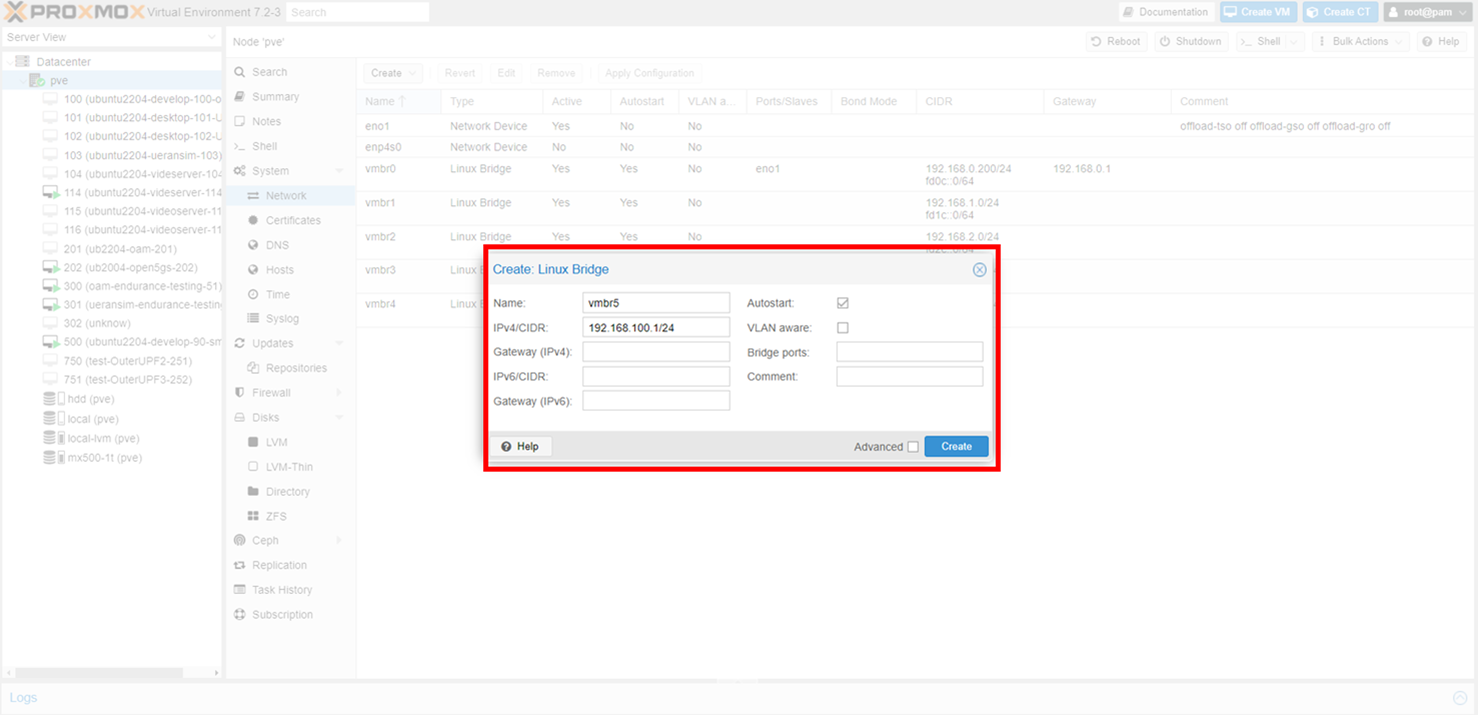The image size is (1478, 715).
Task: Enable the Advanced checkbox
Action: (x=913, y=447)
